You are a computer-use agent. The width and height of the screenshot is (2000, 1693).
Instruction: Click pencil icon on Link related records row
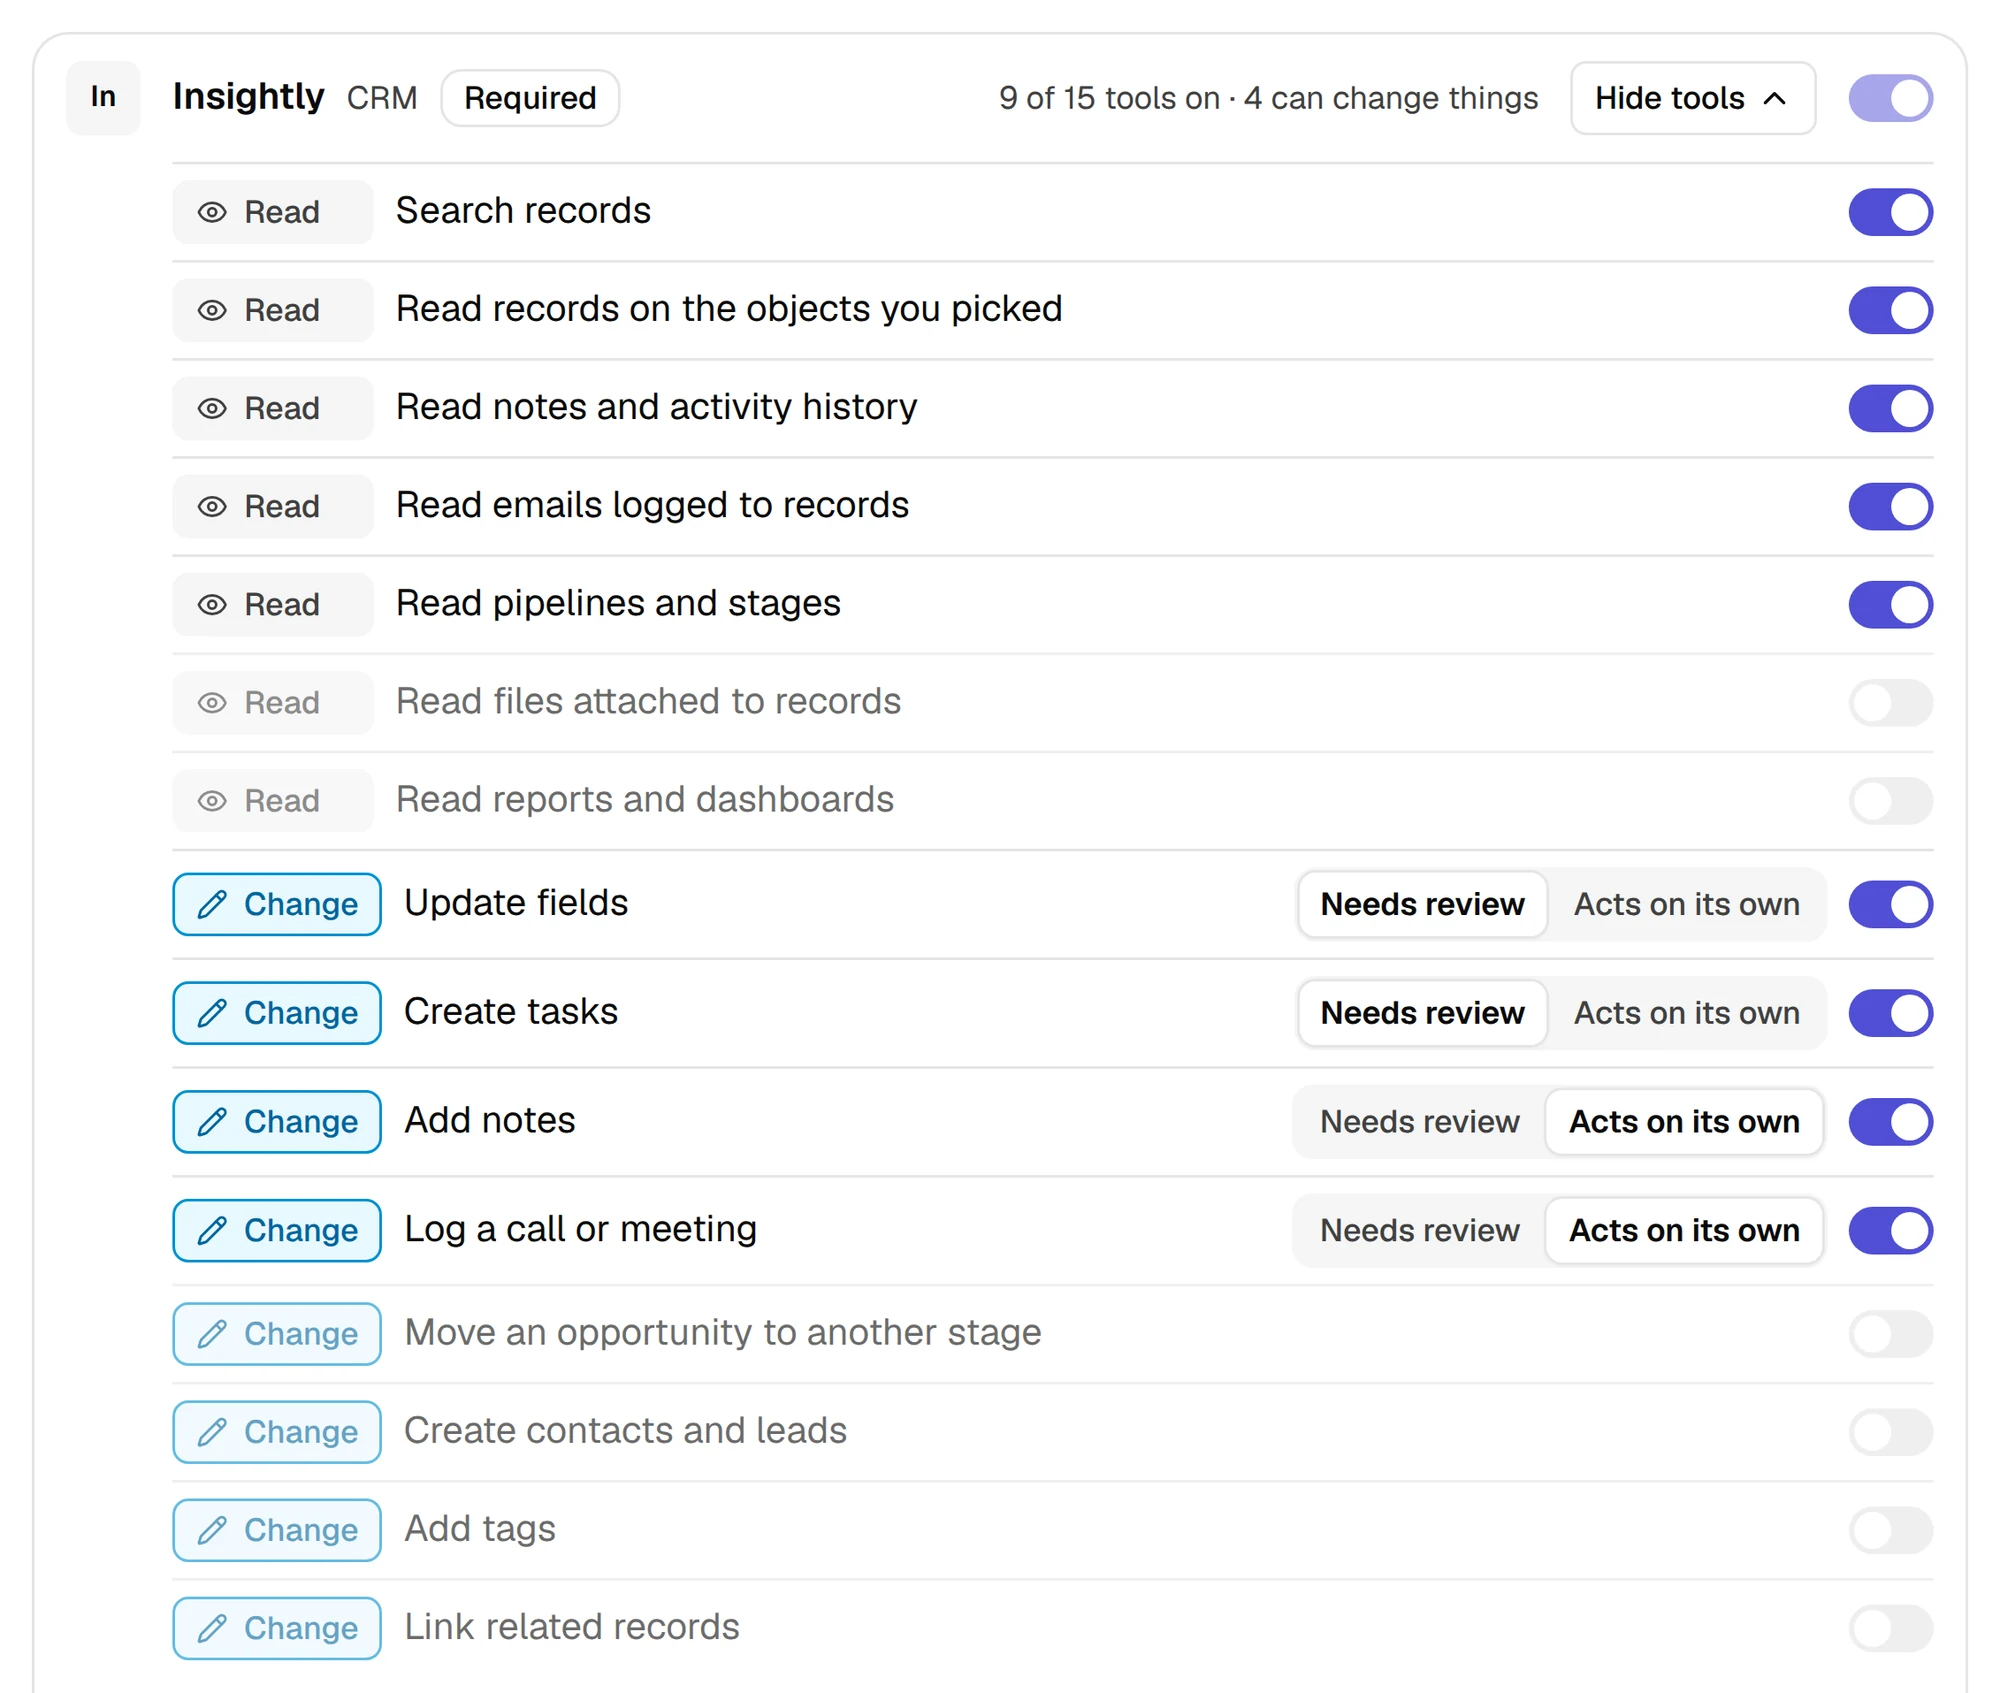click(212, 1628)
